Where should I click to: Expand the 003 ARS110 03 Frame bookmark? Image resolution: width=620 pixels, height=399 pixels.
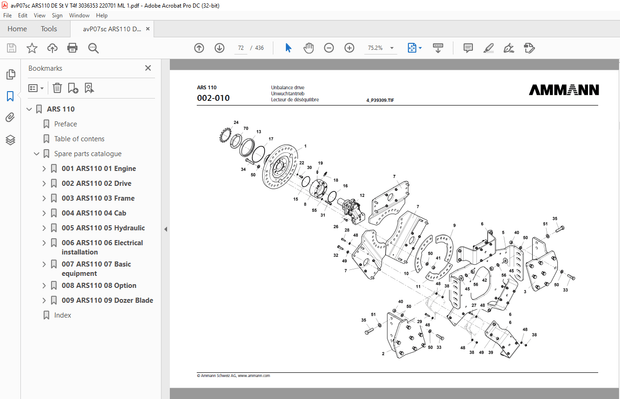coord(44,198)
